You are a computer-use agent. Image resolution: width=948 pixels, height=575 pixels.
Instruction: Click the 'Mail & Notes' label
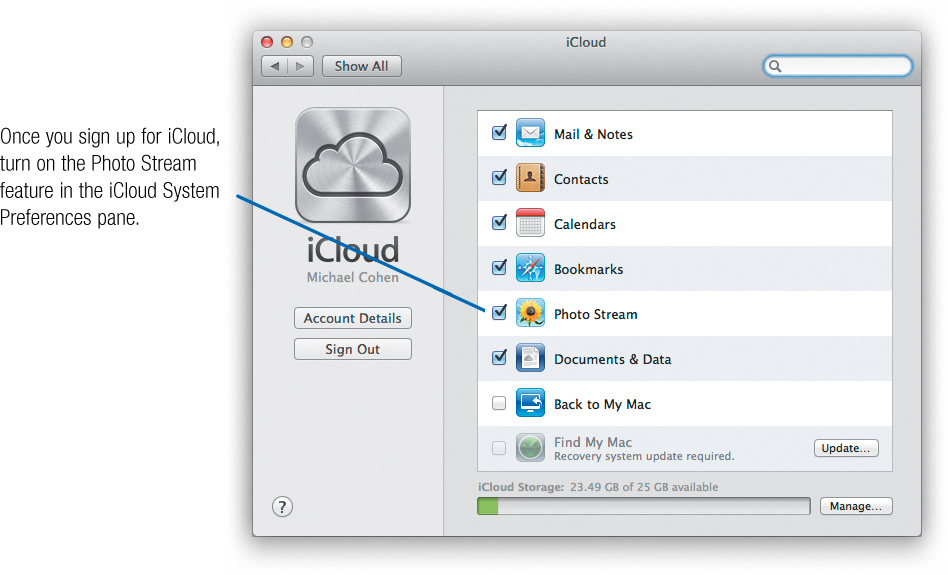(594, 134)
